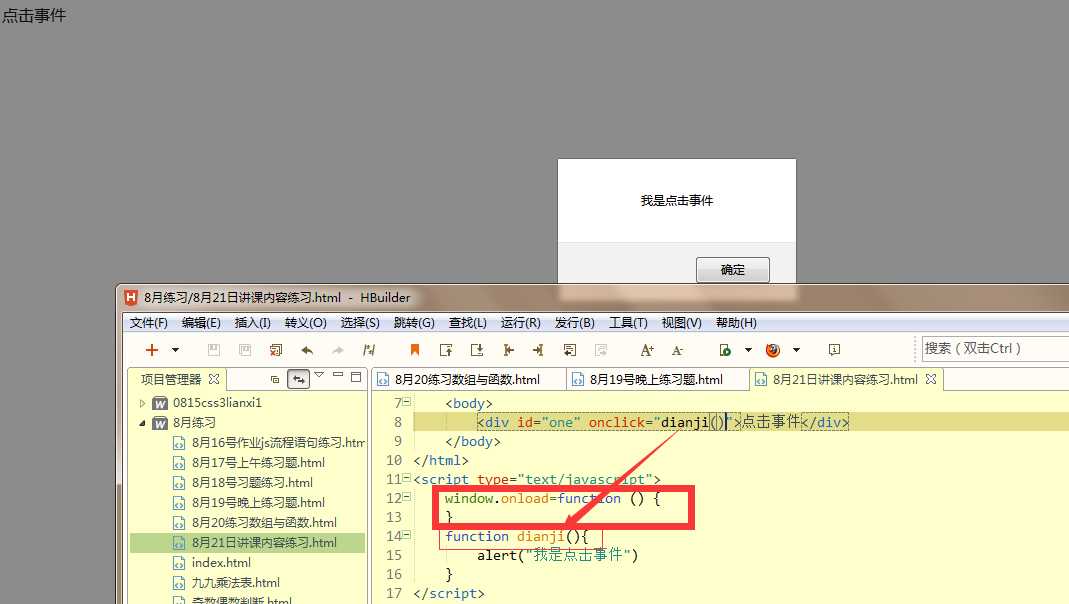The image size is (1069, 604).
Task: Open the 视图(V) menu
Action: coord(681,322)
